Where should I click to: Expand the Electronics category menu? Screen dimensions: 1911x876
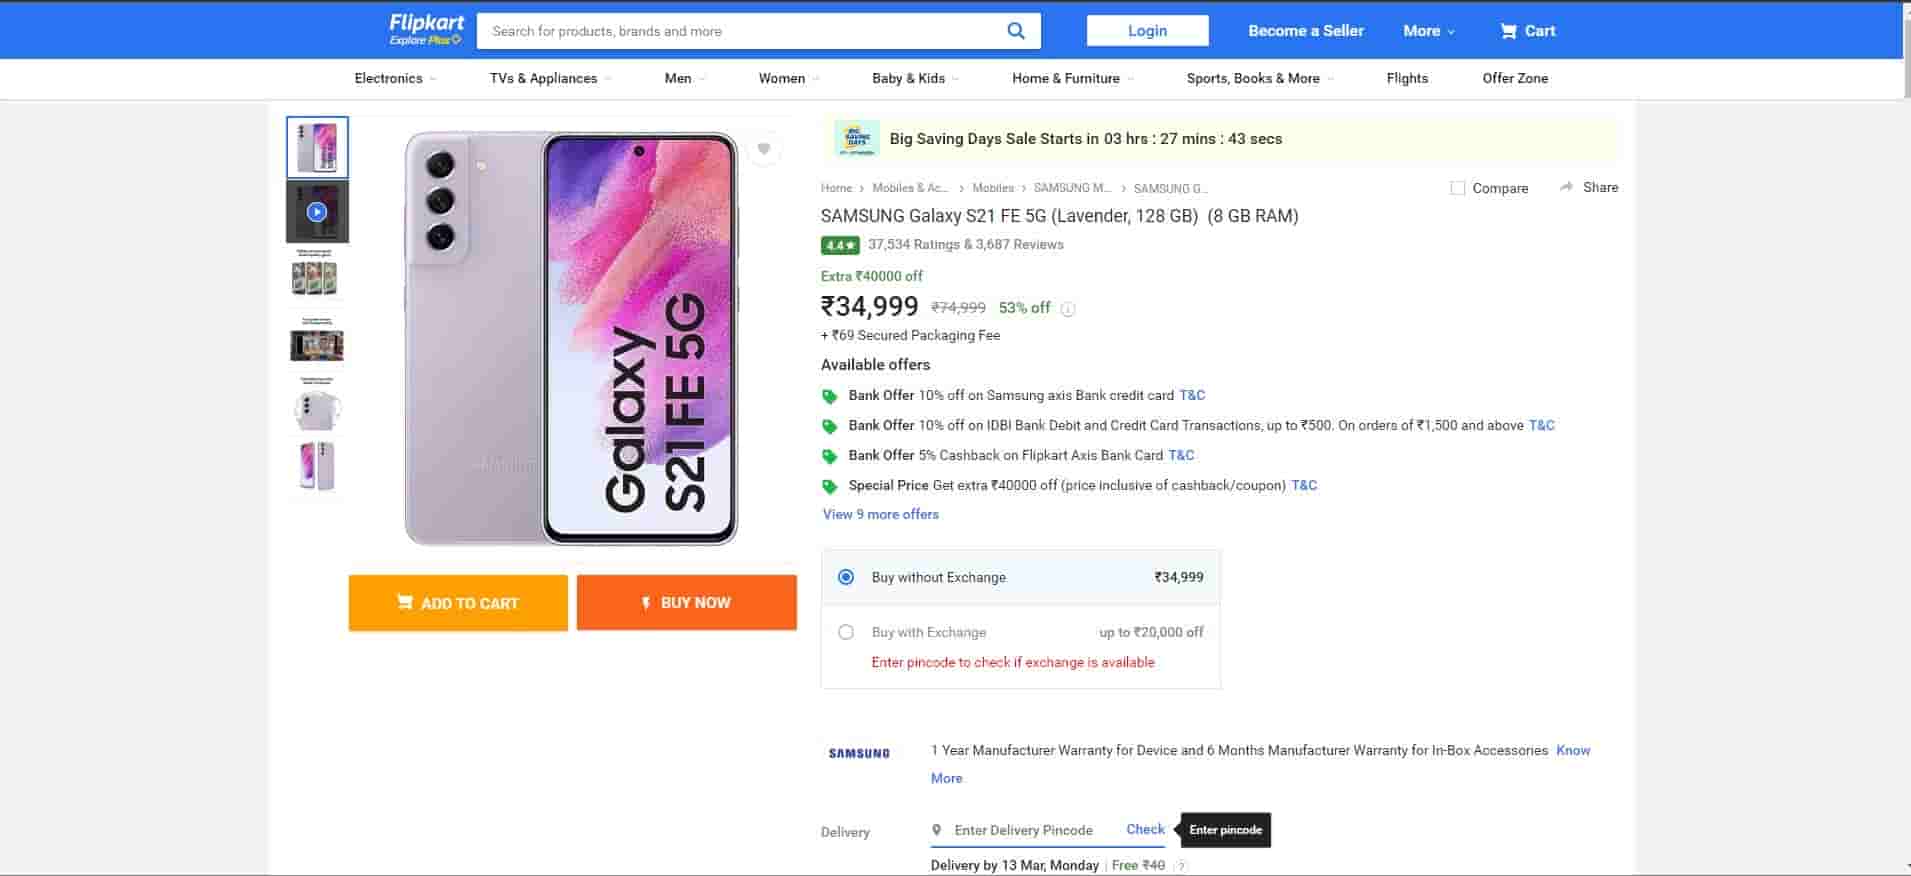tap(395, 78)
